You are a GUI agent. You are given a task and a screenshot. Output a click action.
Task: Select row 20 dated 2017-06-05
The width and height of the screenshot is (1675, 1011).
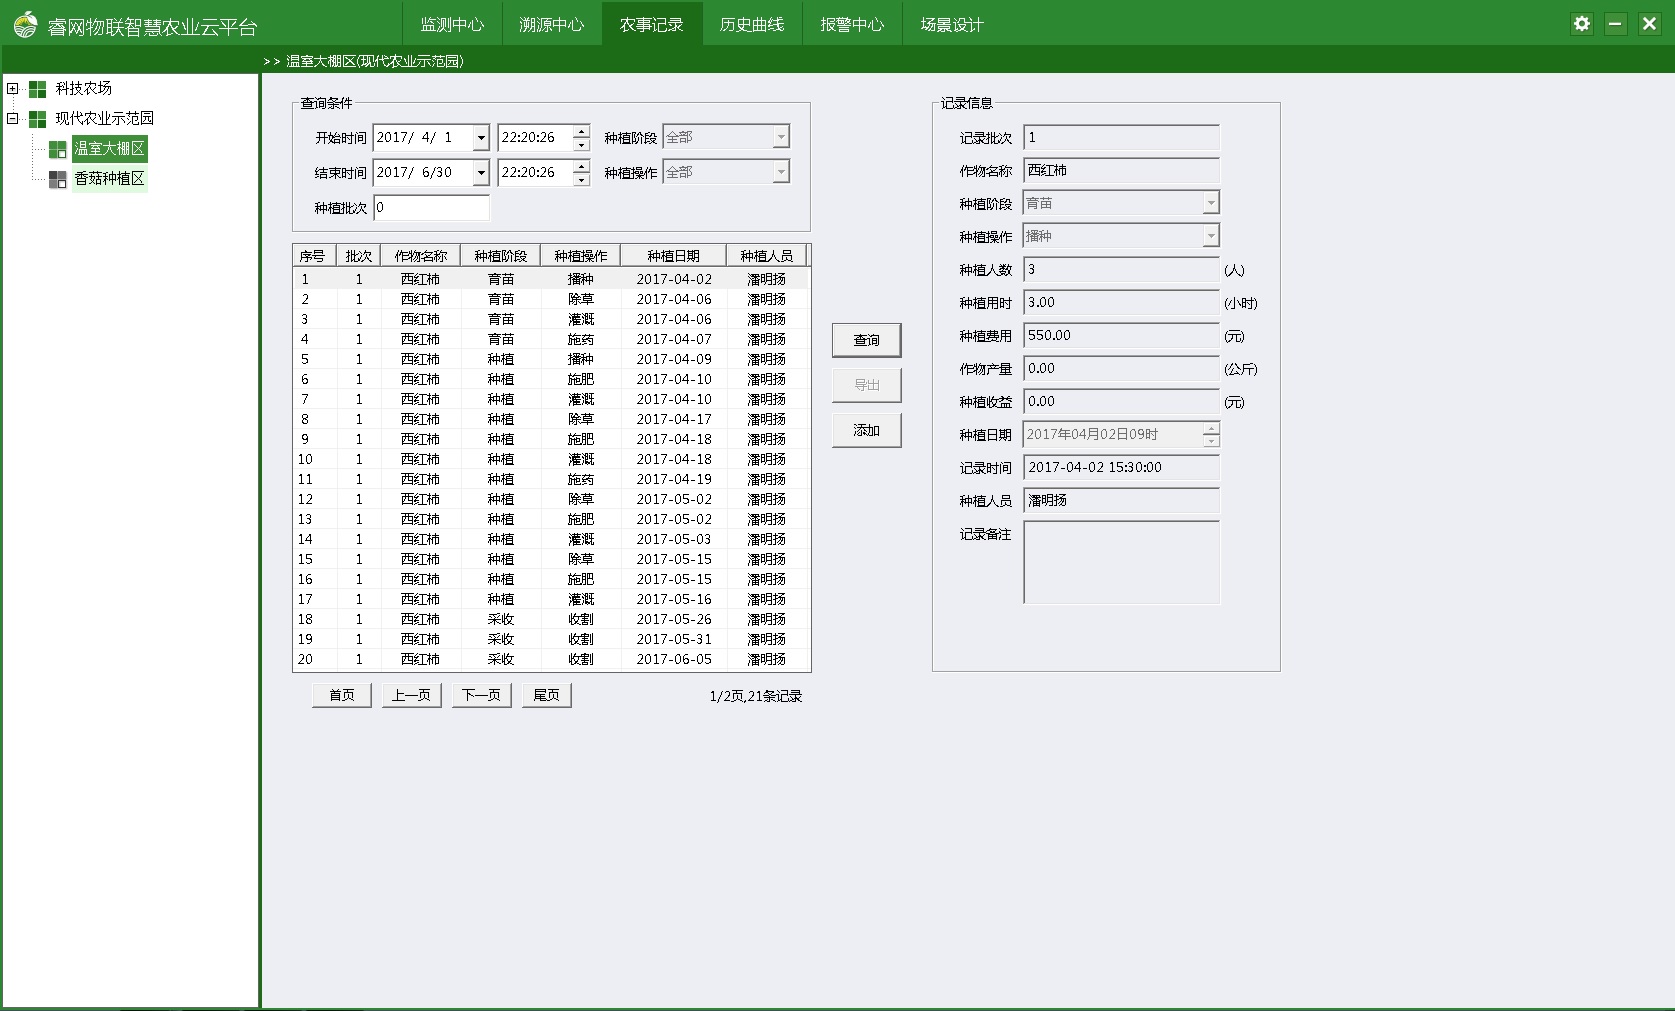(x=551, y=659)
